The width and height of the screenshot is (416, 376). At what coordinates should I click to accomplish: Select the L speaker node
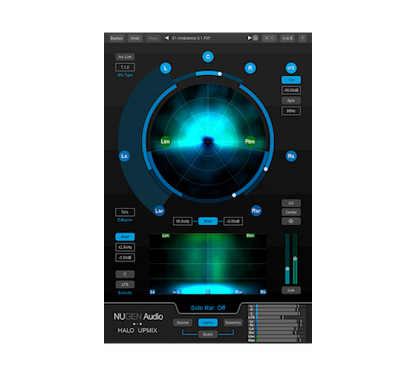coord(166,68)
